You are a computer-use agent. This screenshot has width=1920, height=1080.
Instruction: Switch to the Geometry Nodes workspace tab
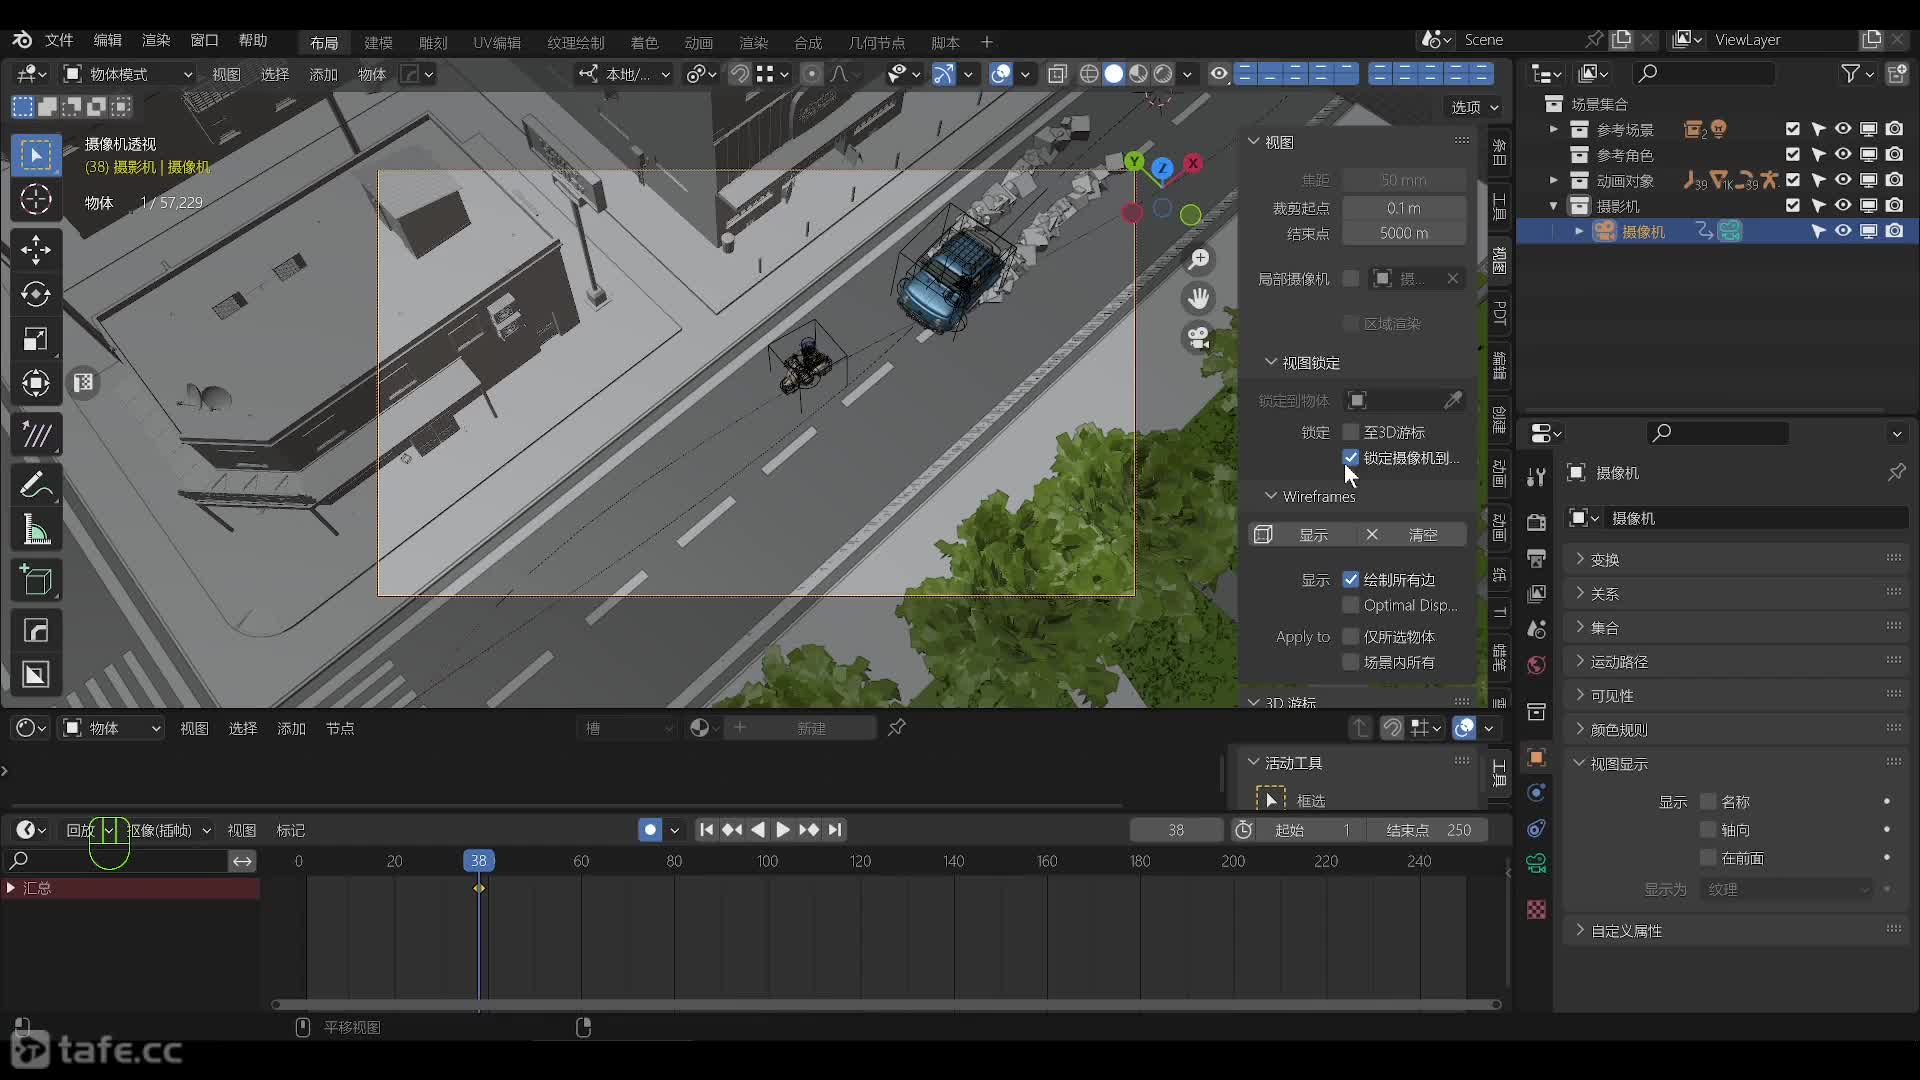876,42
